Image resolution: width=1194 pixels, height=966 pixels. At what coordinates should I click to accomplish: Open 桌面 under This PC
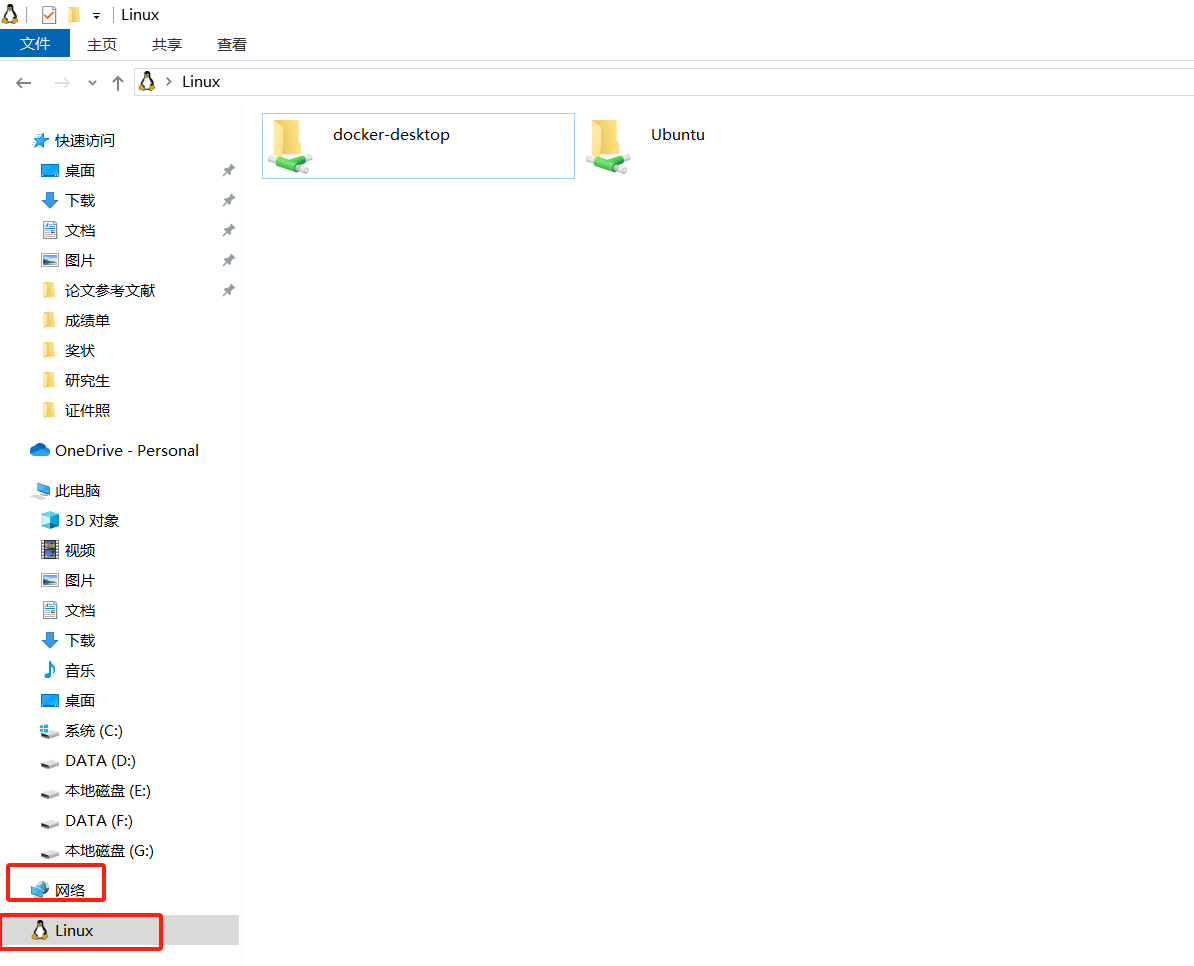pyautogui.click(x=69, y=701)
